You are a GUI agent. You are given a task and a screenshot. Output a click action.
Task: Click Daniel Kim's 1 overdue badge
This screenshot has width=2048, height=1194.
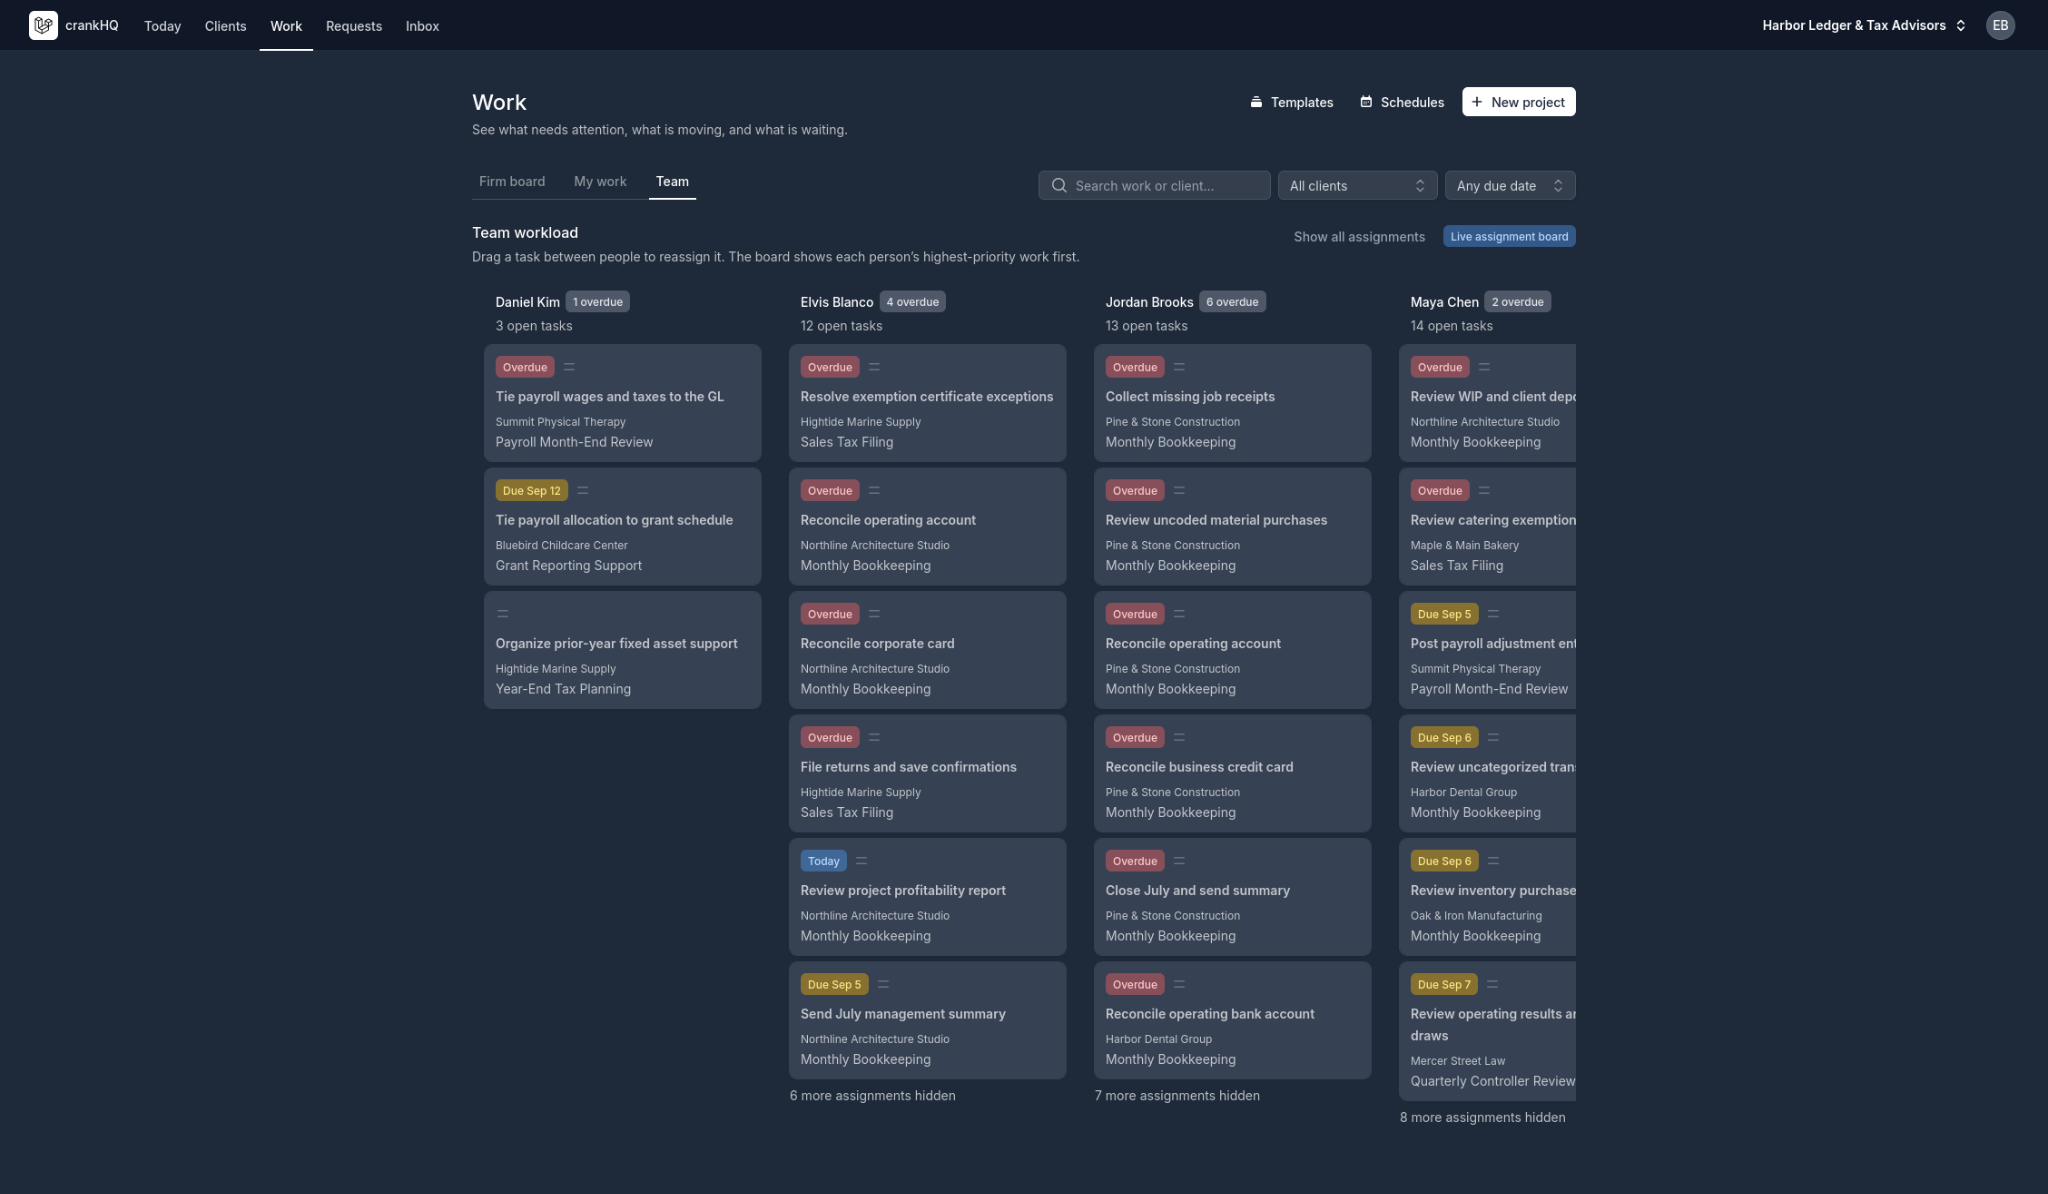598,302
